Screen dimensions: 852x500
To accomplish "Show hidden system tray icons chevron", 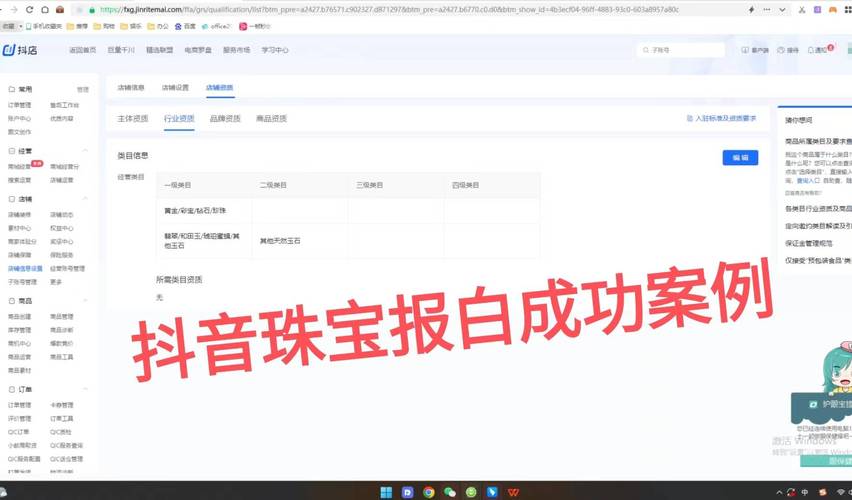I will (779, 492).
